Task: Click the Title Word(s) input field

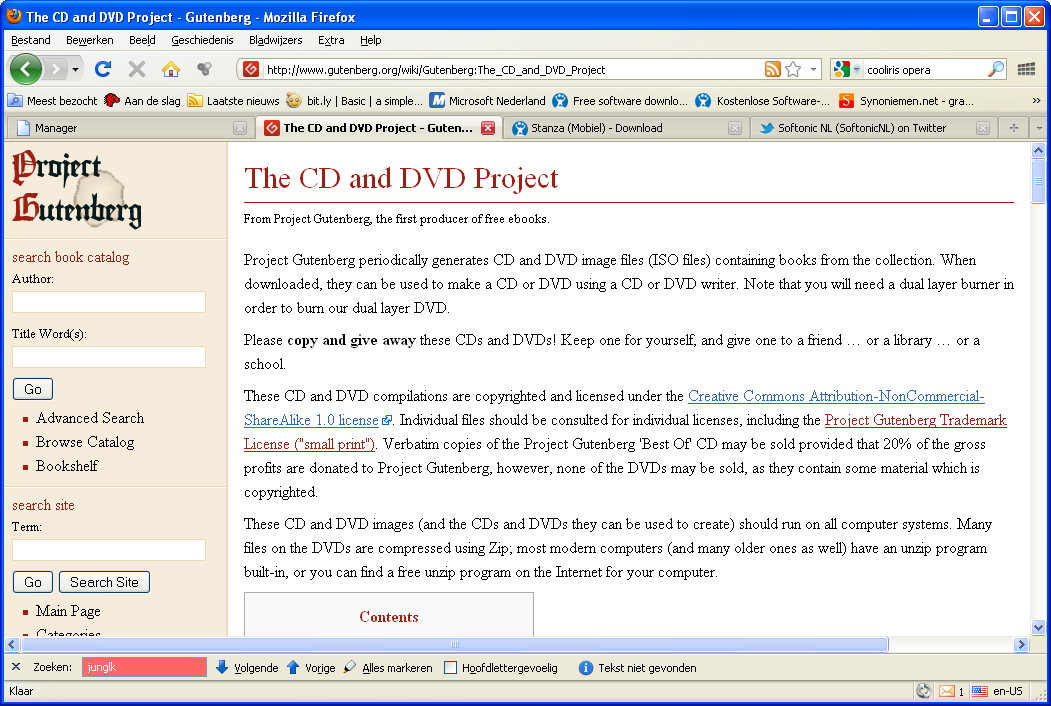Action: (x=109, y=357)
